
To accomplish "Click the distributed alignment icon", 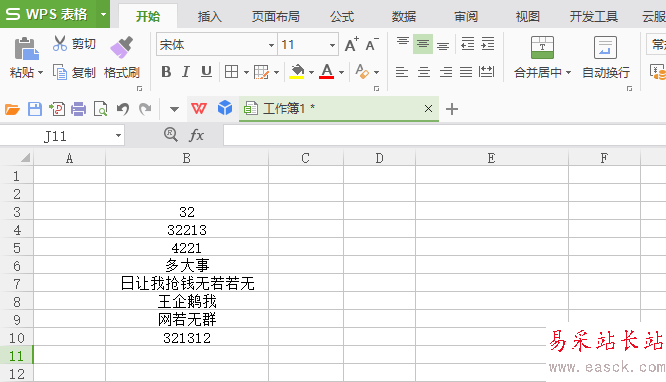I will 486,72.
